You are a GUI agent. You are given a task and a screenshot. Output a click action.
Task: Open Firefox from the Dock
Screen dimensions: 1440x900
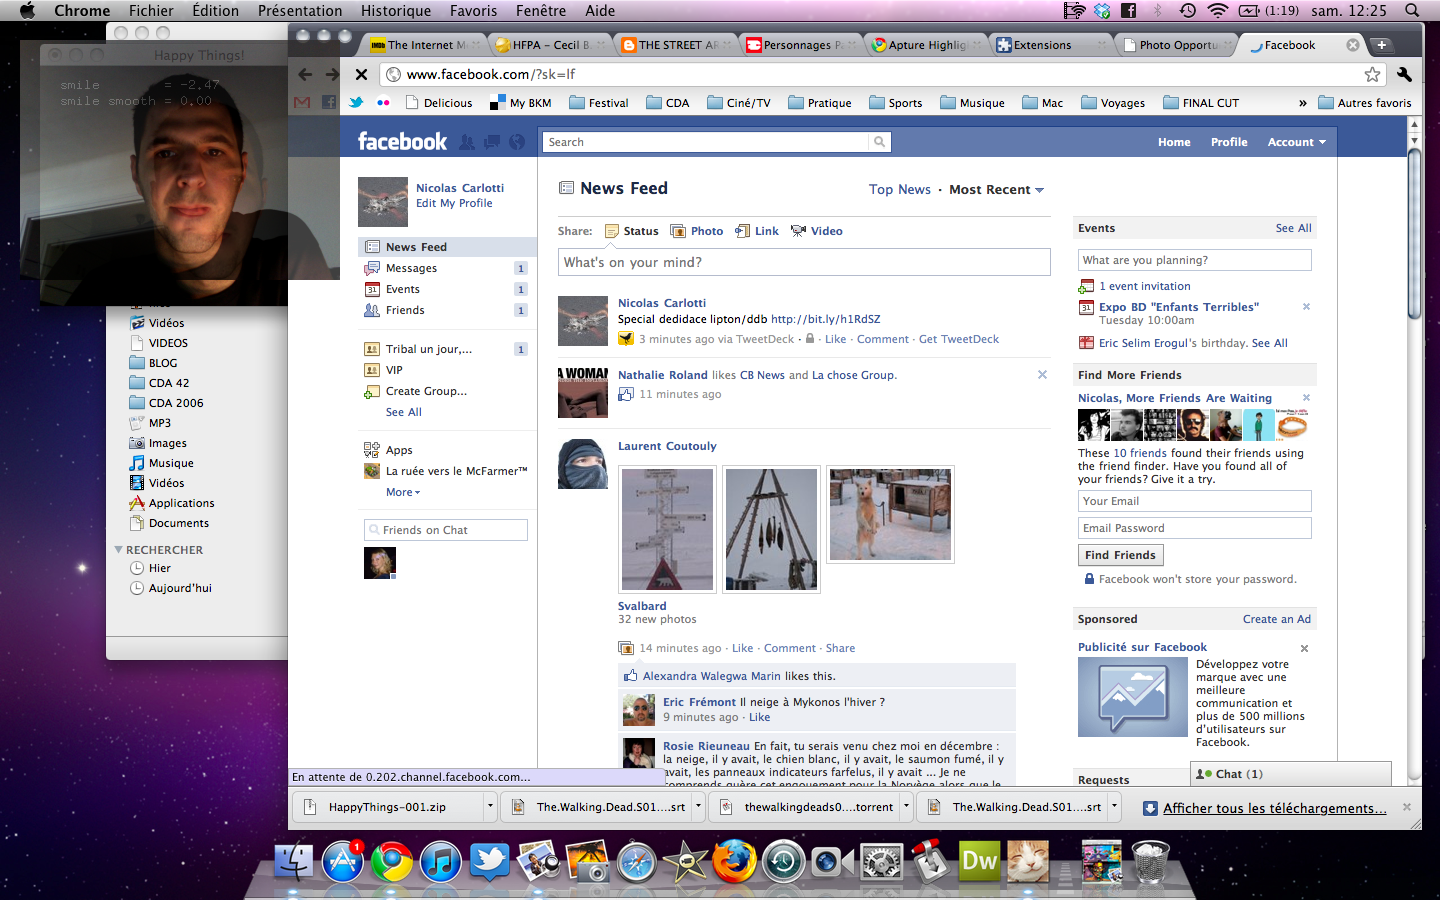[733, 861]
